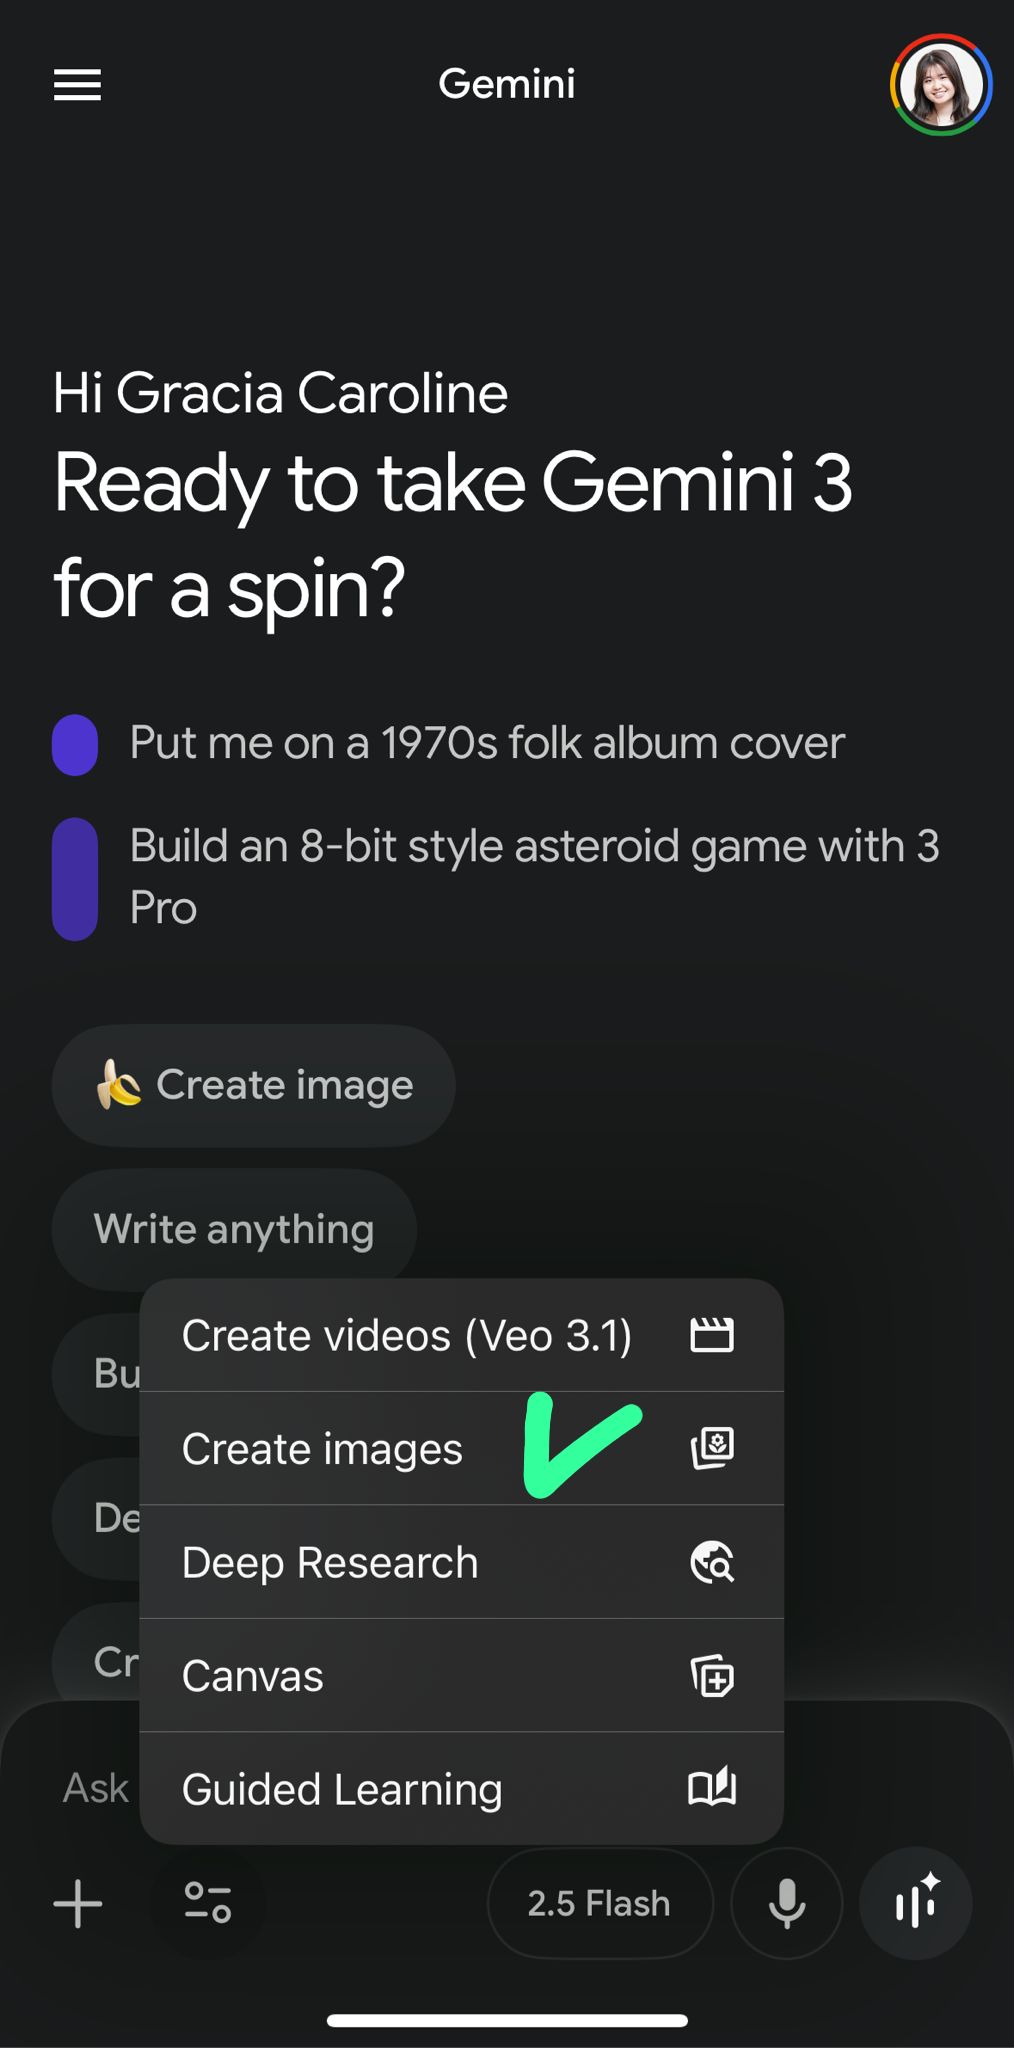
Task: Tap the Deep Research globe icon
Action: click(x=712, y=1562)
